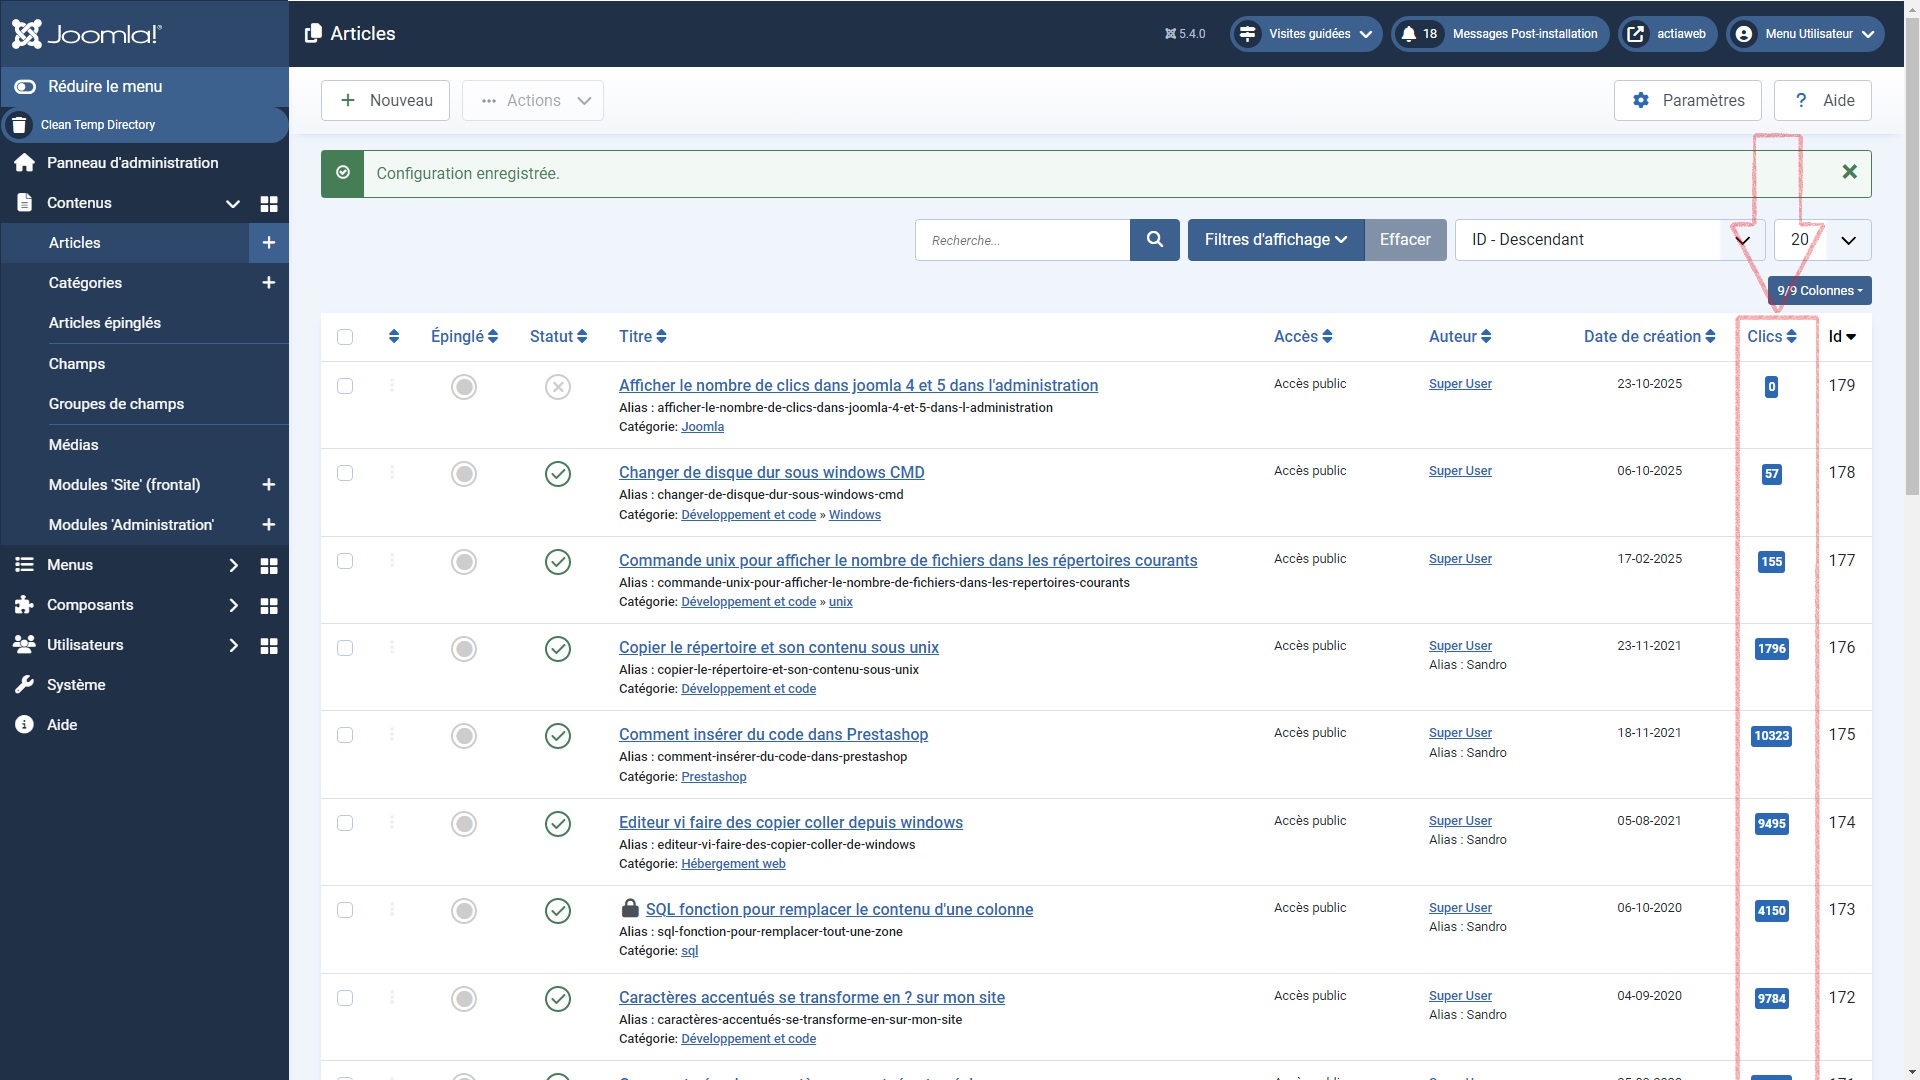
Task: Expand the Menu Utilisateur dropdown
Action: (x=1803, y=33)
